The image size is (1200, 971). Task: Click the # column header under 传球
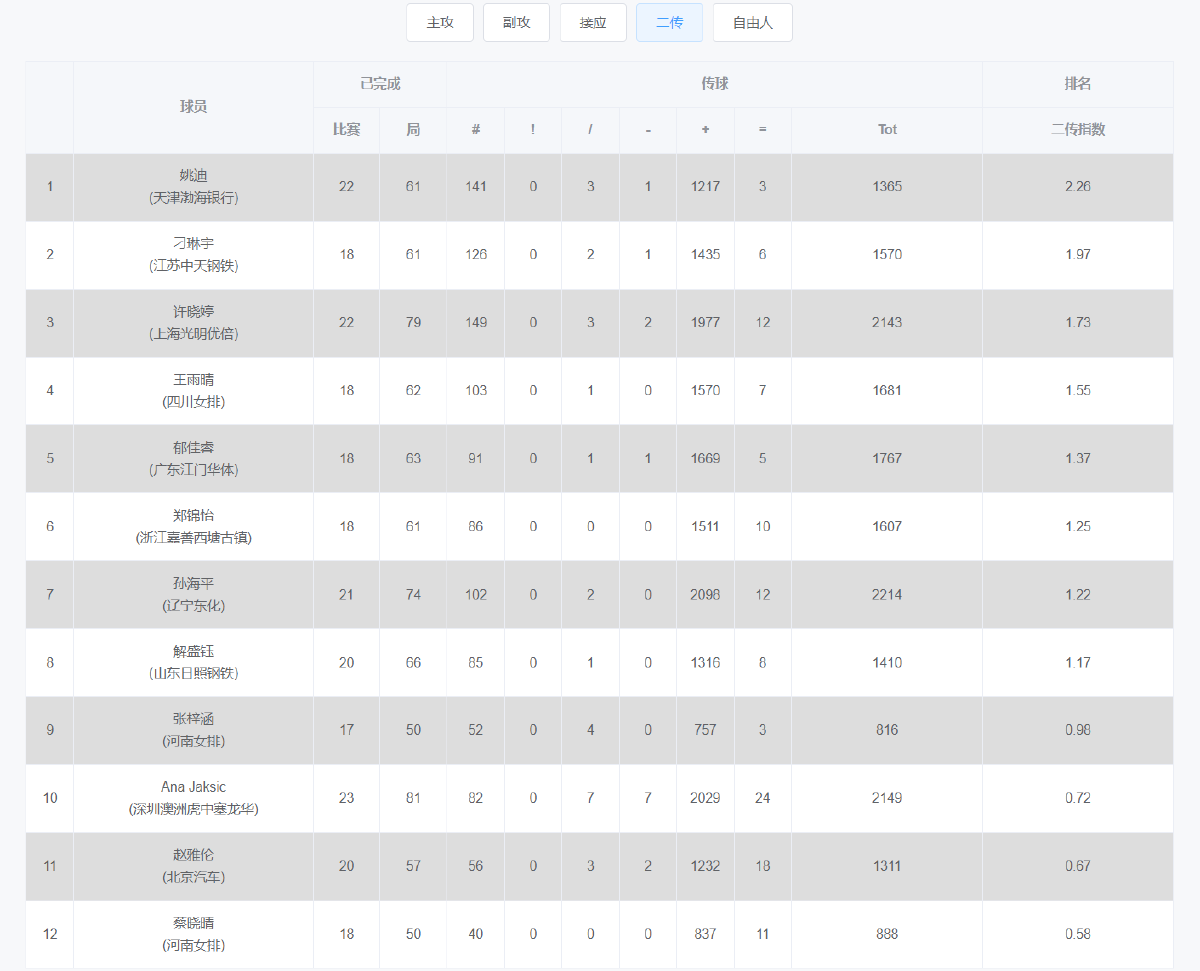click(x=476, y=130)
